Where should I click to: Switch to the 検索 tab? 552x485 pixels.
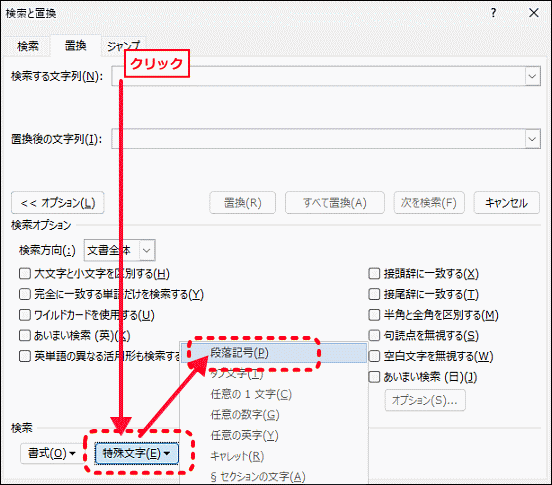[28, 46]
